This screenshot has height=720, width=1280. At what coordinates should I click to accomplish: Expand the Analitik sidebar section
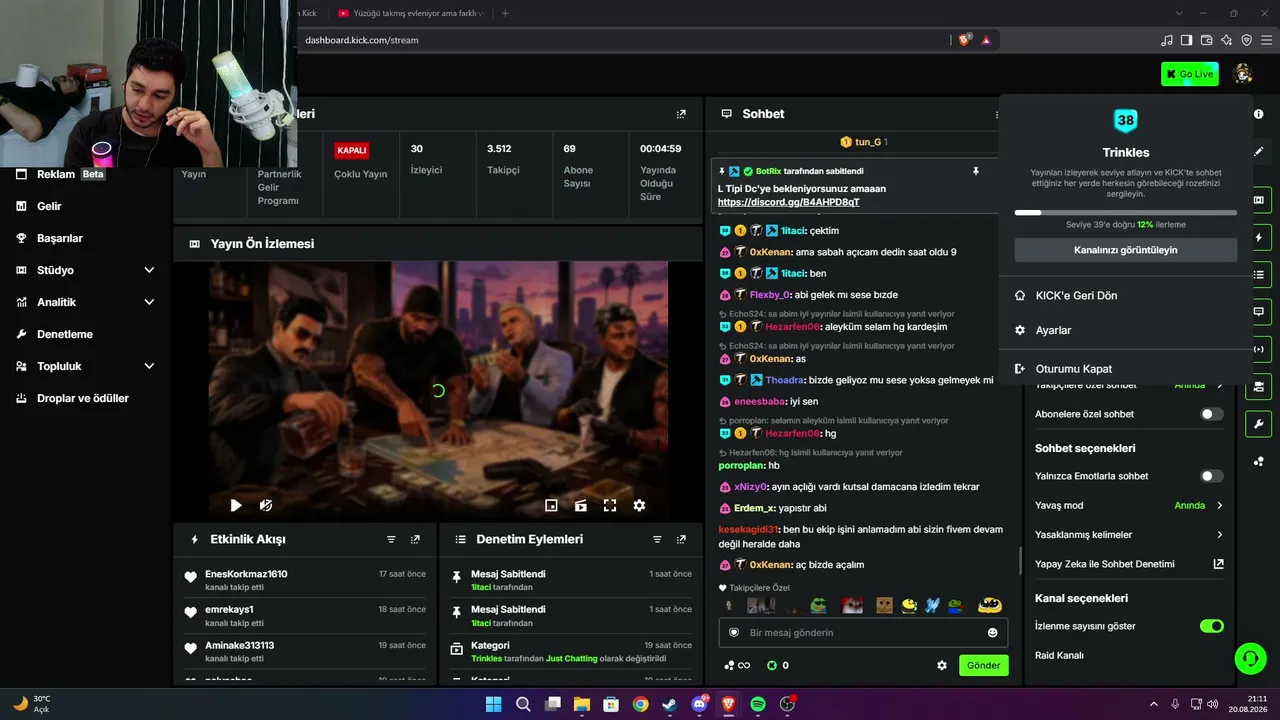click(86, 302)
